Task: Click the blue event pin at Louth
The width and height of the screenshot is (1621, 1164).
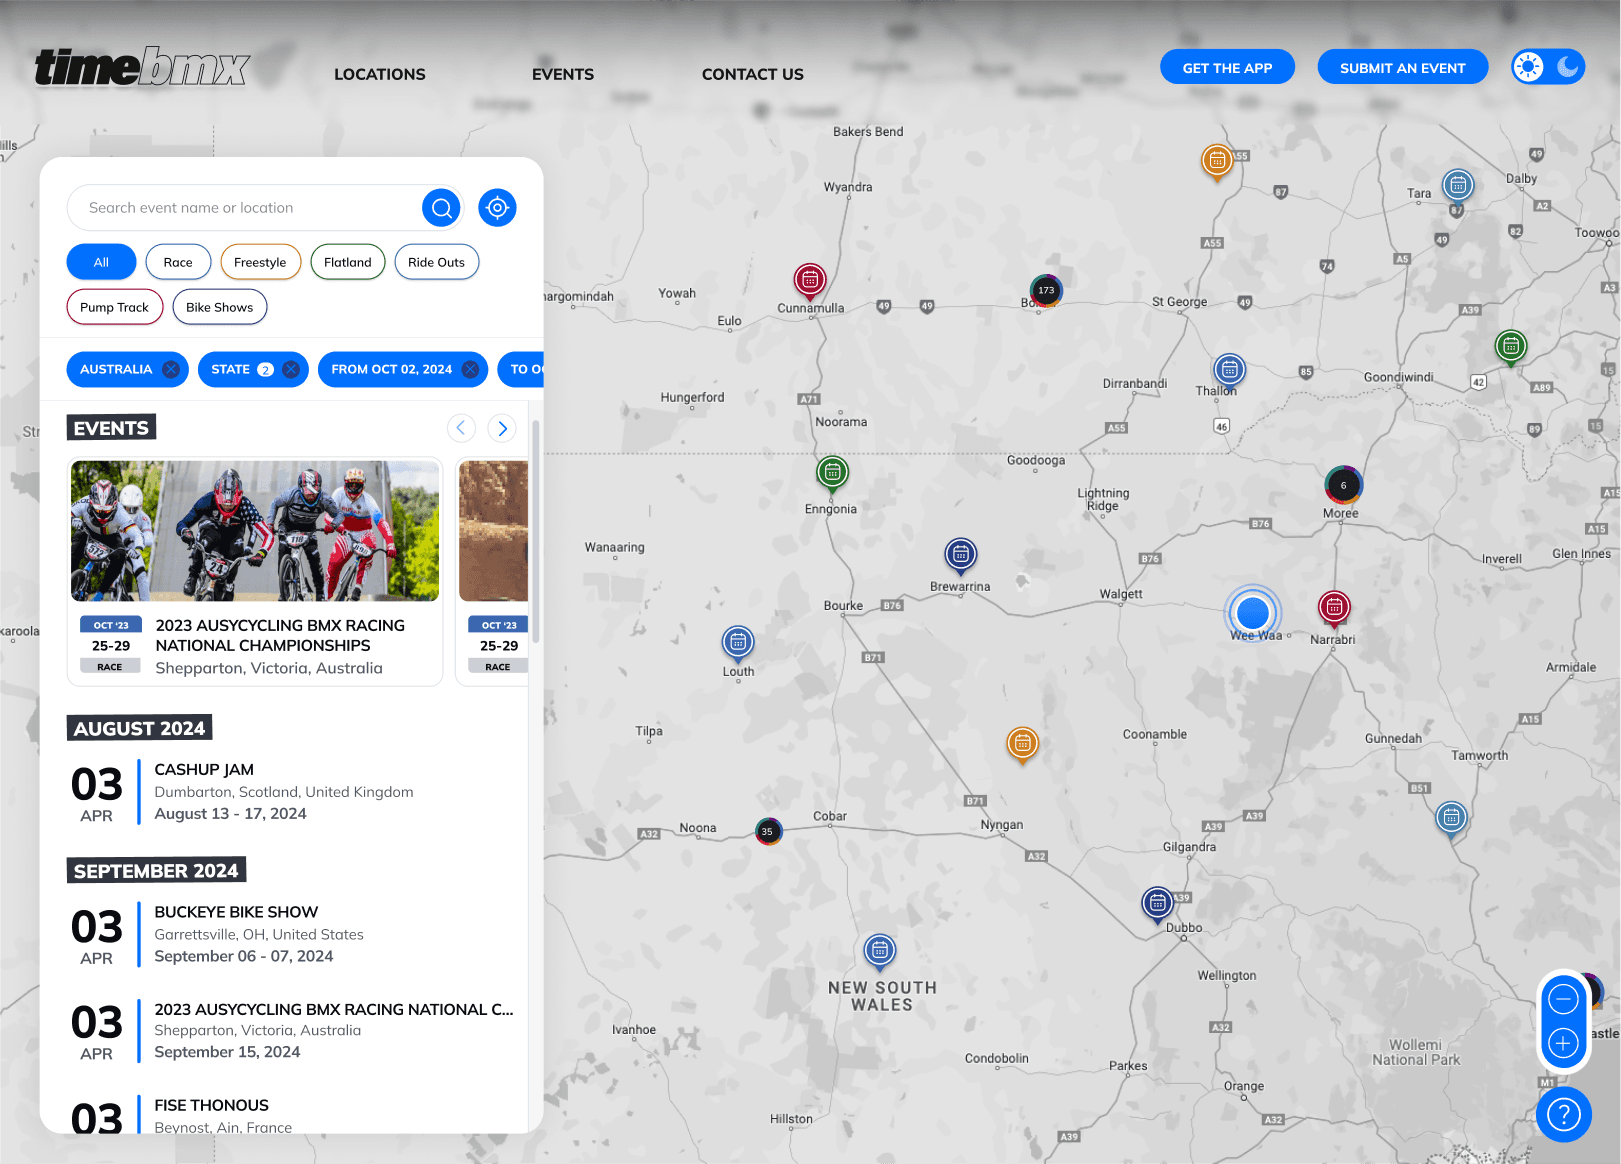Action: [738, 644]
